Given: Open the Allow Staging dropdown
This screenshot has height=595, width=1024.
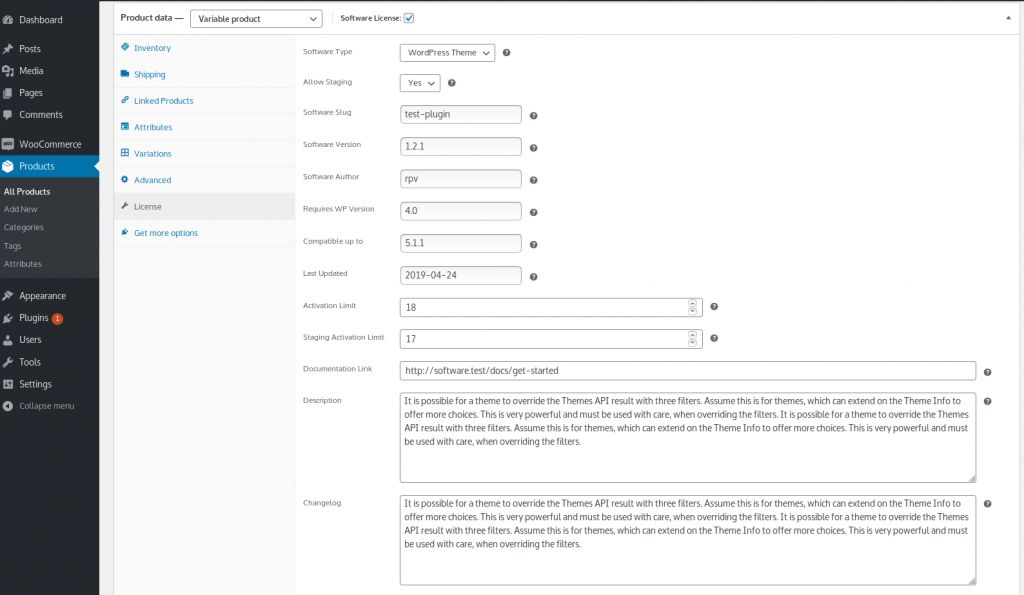Looking at the screenshot, I should pos(420,83).
